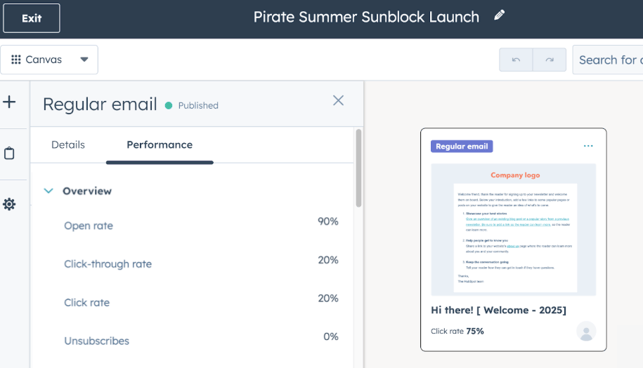The width and height of the screenshot is (643, 368).
Task: Click the user avatar on email card
Action: coord(586,331)
